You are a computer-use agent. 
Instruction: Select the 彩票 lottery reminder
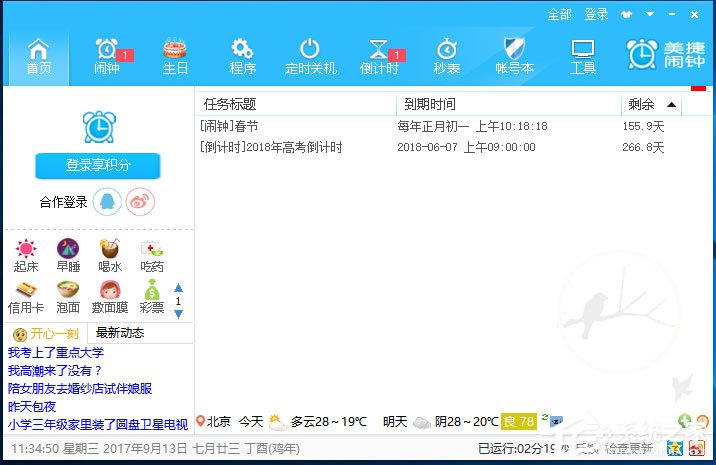[x=152, y=297]
